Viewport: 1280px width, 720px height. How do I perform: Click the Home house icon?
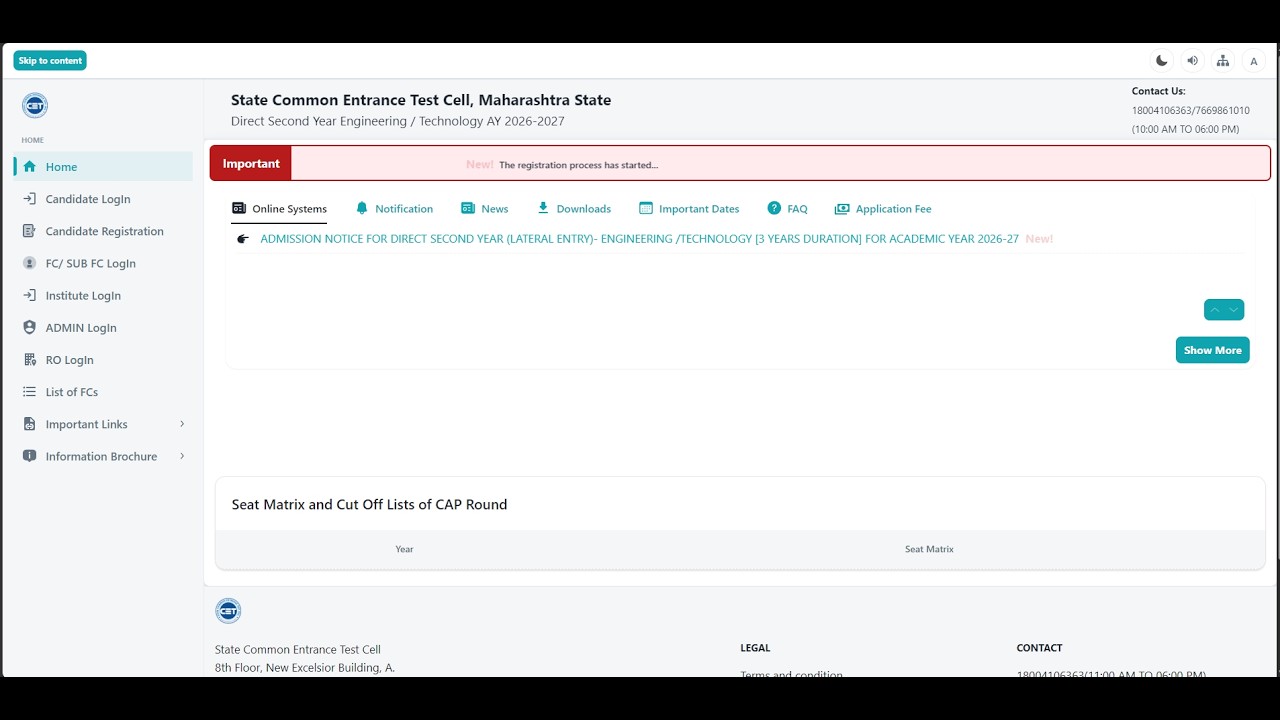click(x=30, y=167)
